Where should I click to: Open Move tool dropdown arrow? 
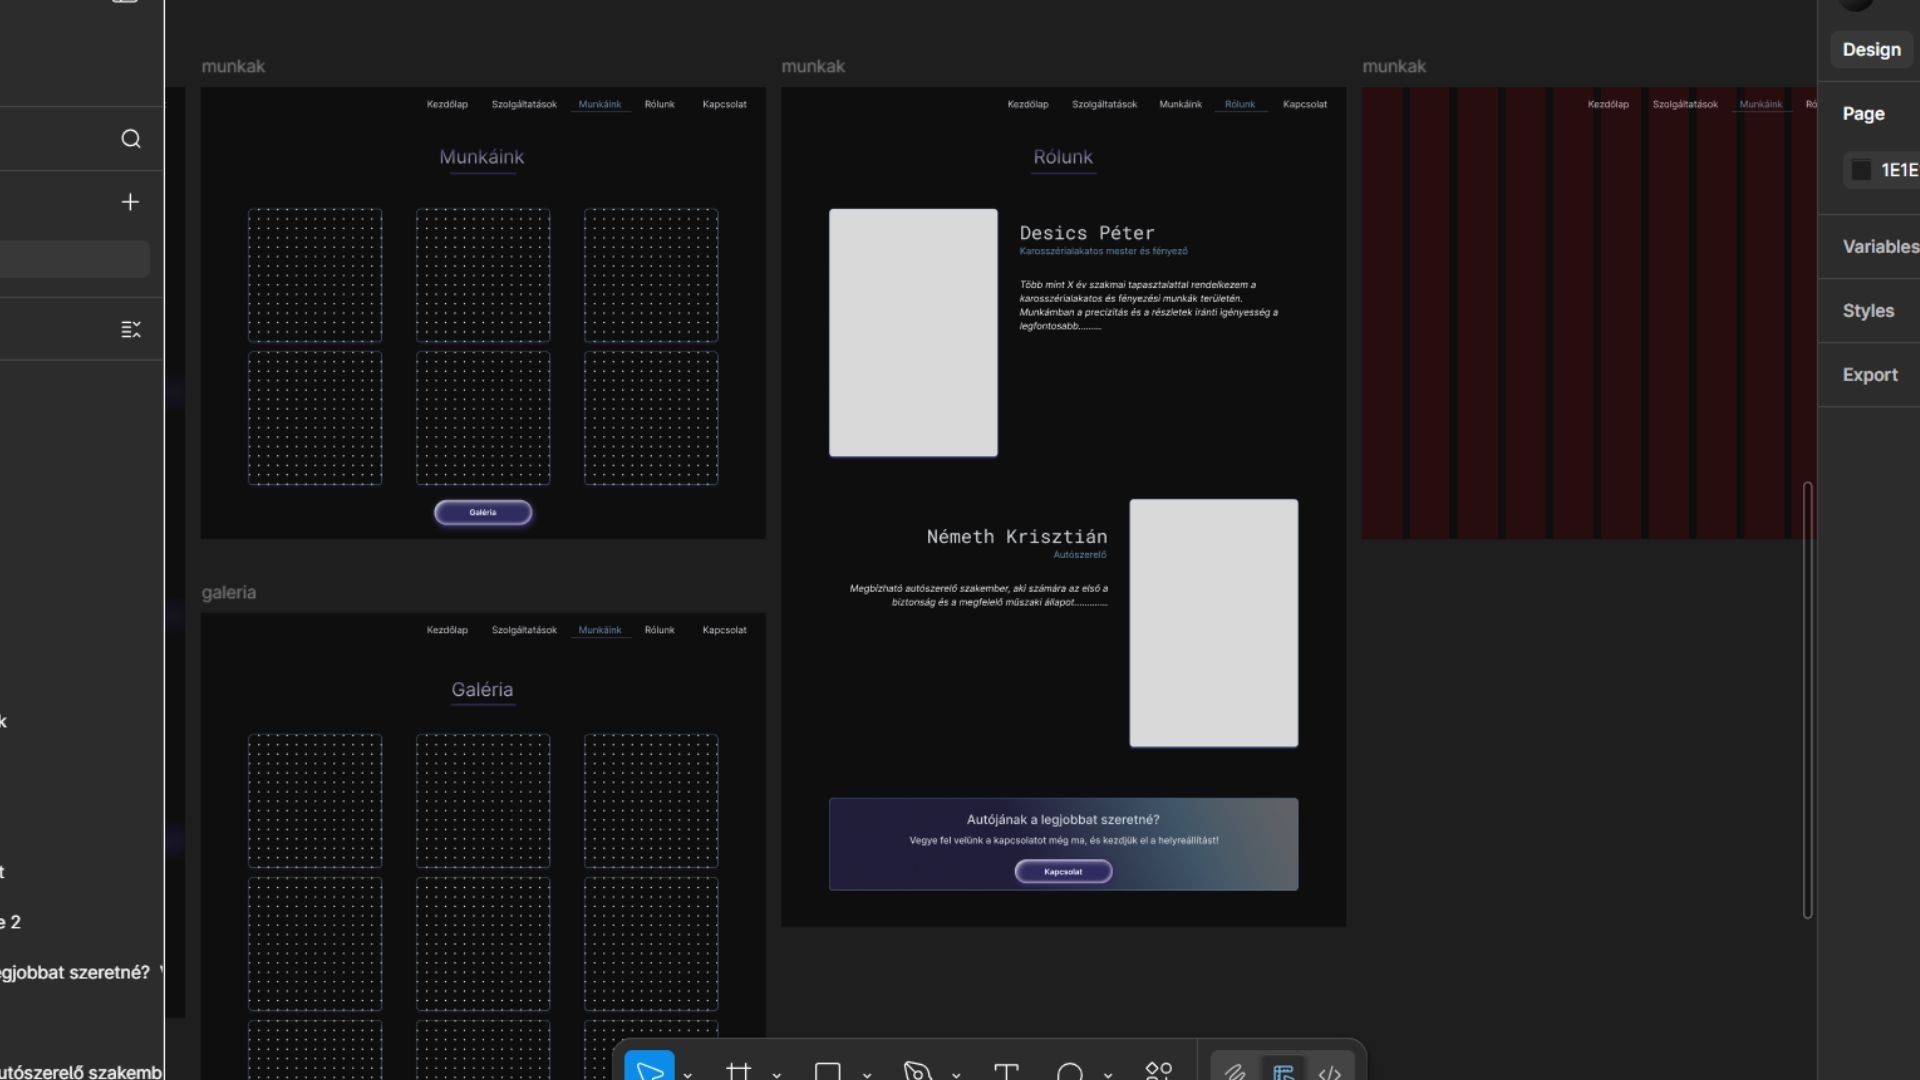[x=688, y=1074]
